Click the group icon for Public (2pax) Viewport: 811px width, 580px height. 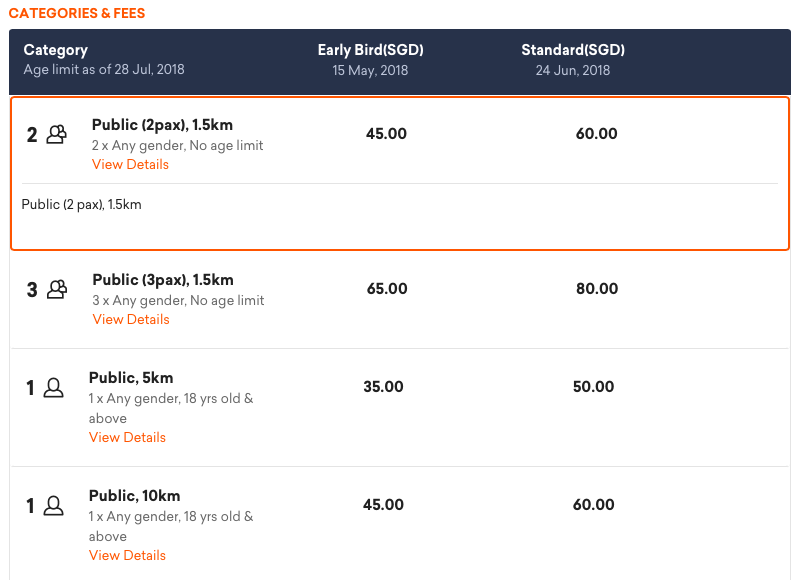coord(57,134)
